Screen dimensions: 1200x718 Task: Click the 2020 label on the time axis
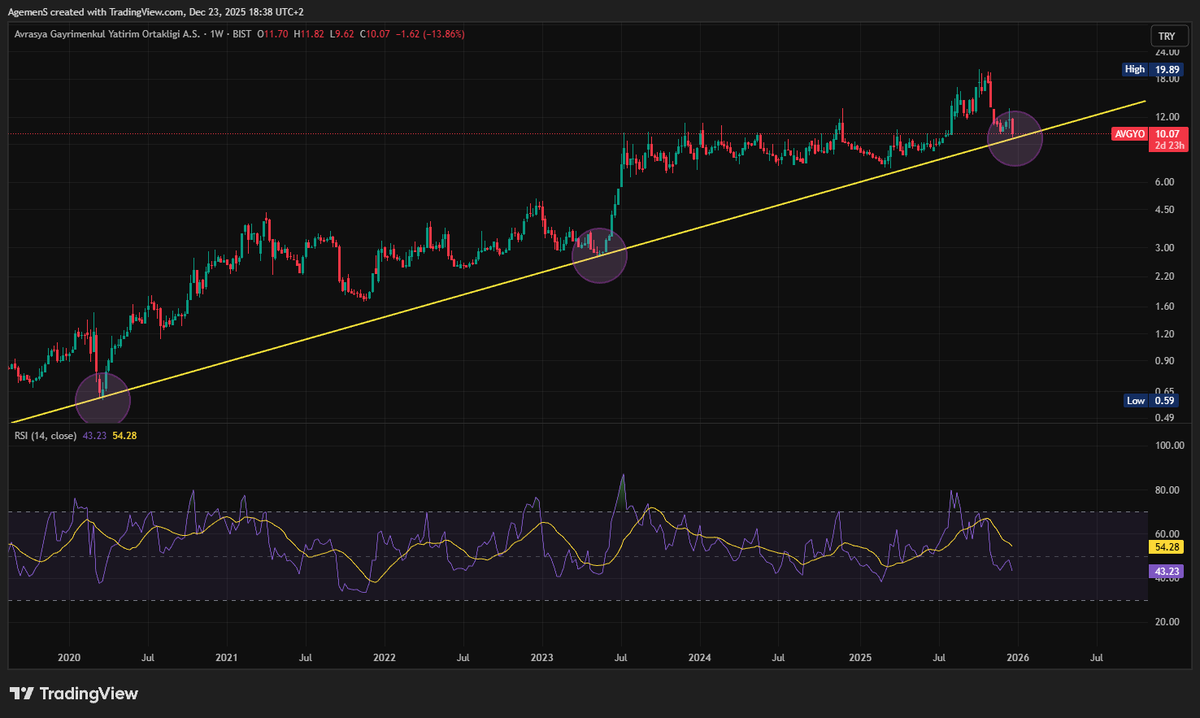tap(69, 659)
